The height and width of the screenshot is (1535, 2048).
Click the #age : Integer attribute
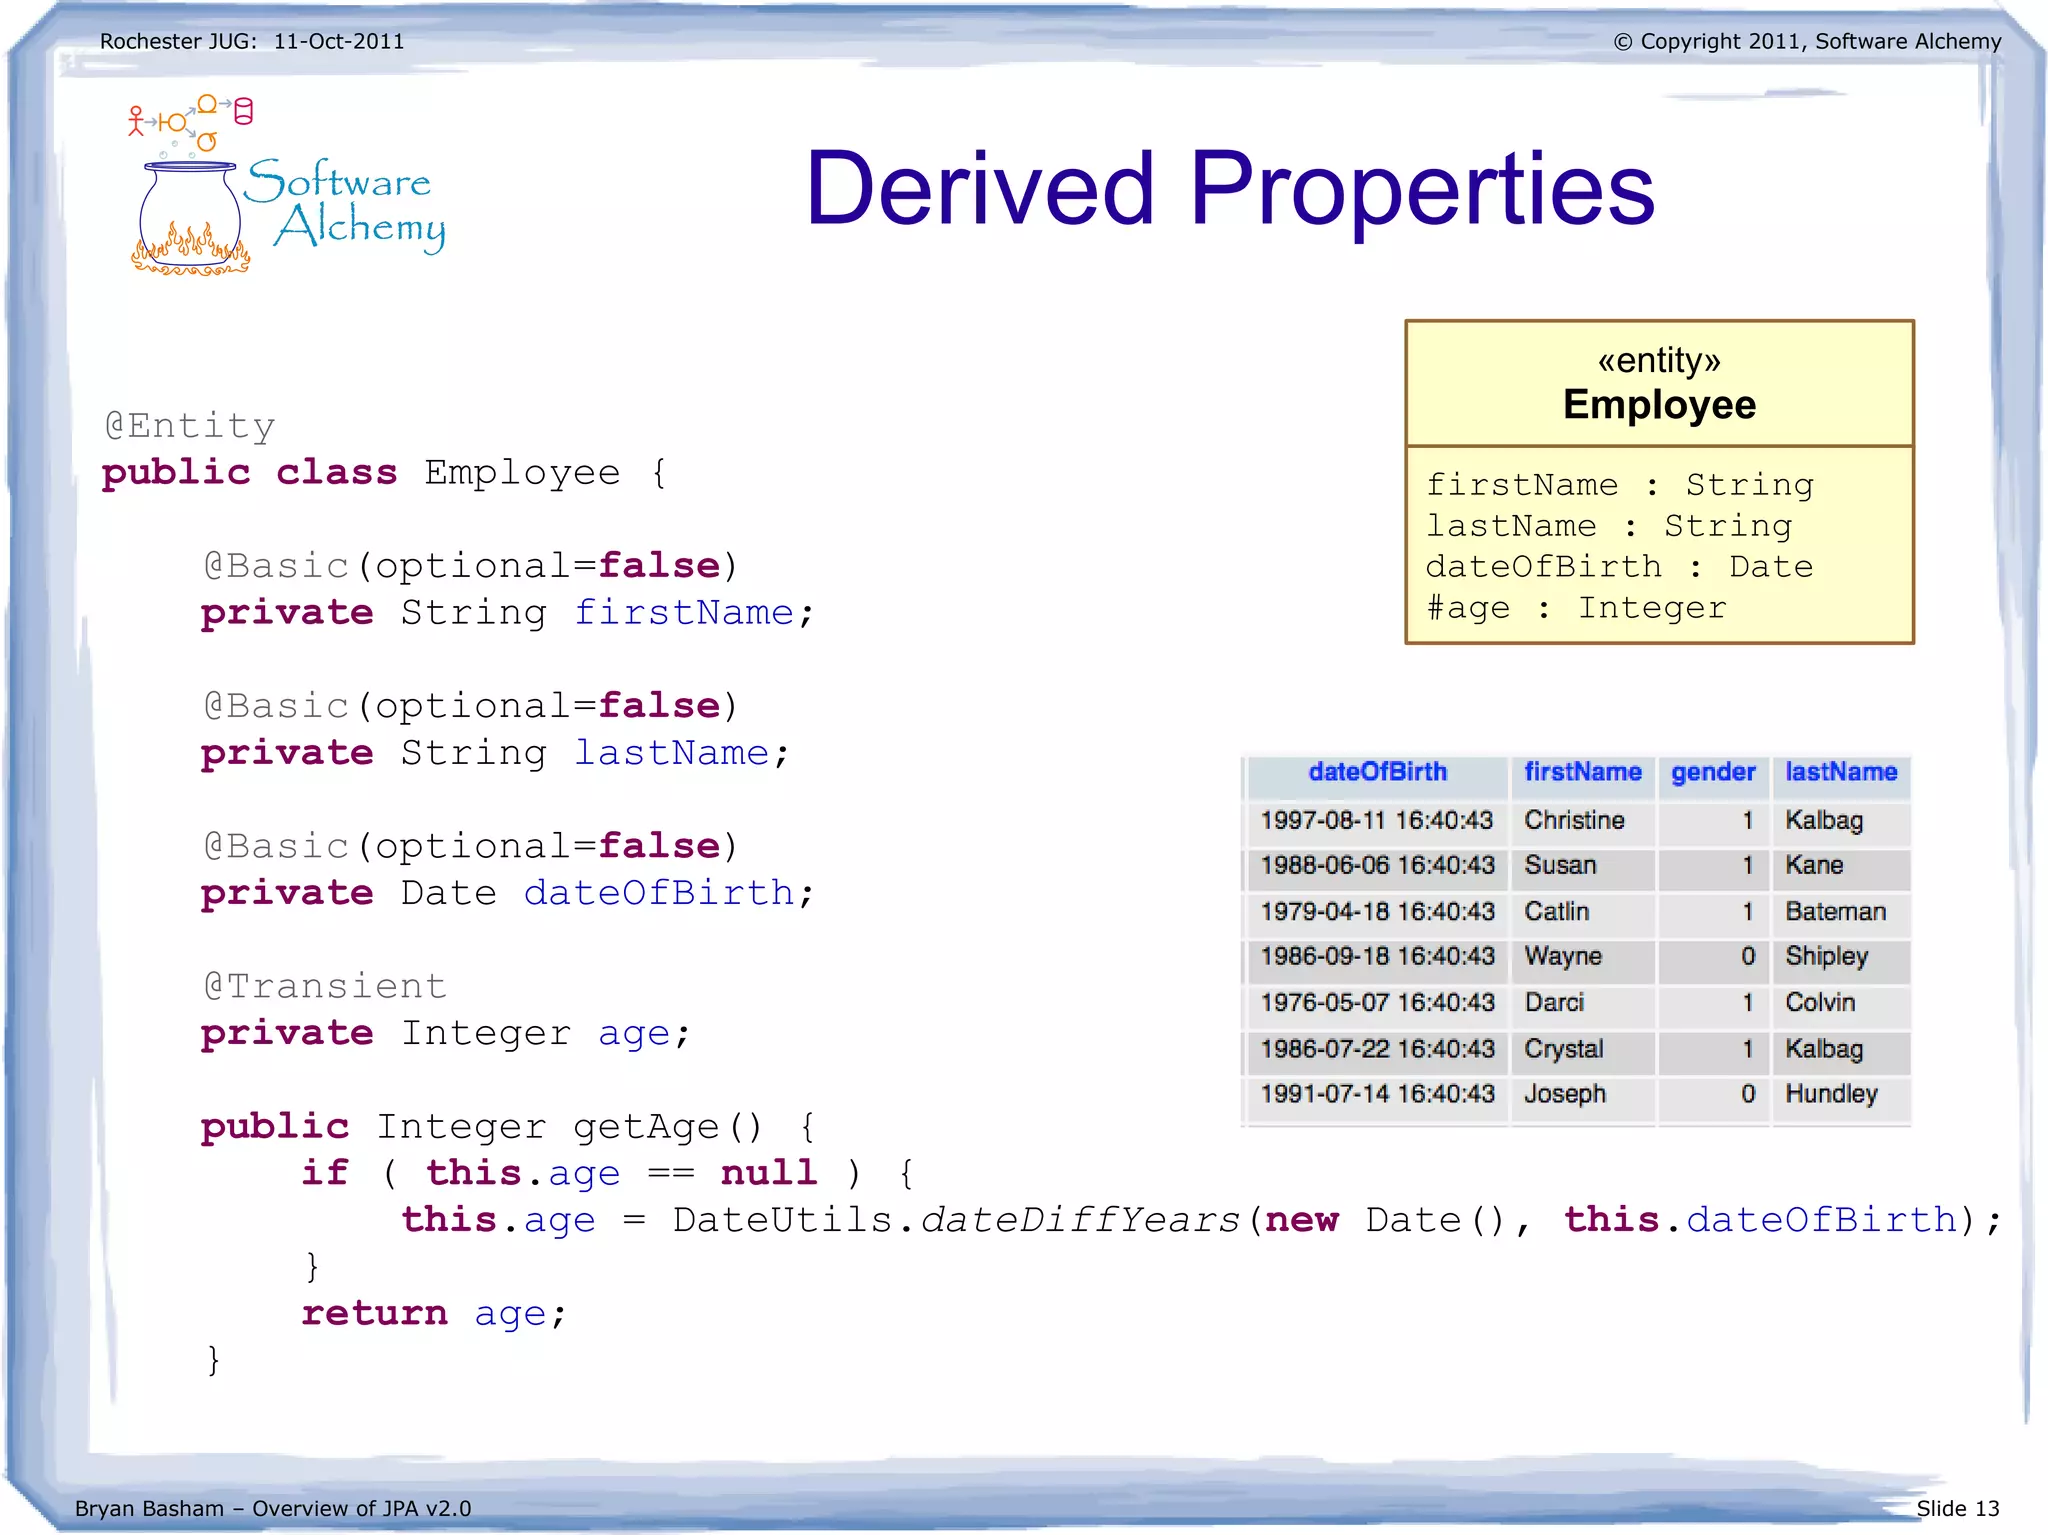pos(1576,608)
